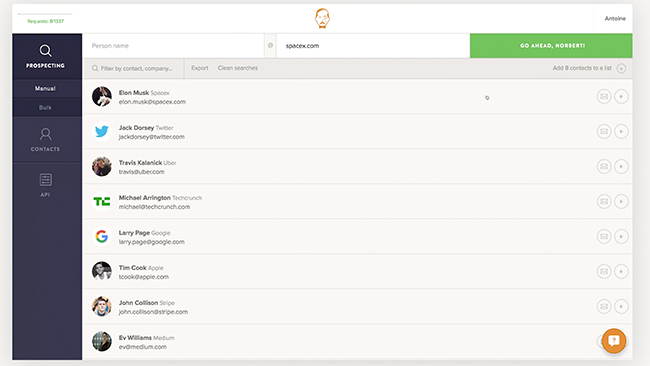Open the orange help chat bubble
The image size is (650, 366).
tap(614, 341)
